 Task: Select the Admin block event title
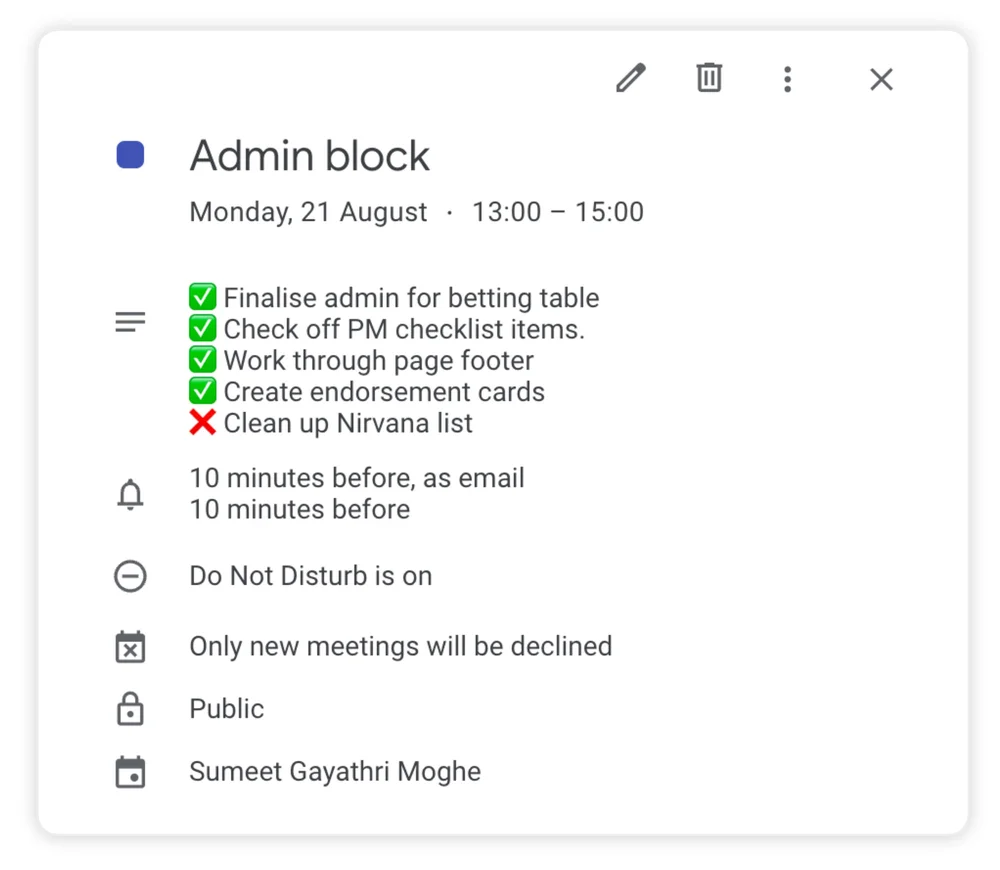(x=309, y=156)
